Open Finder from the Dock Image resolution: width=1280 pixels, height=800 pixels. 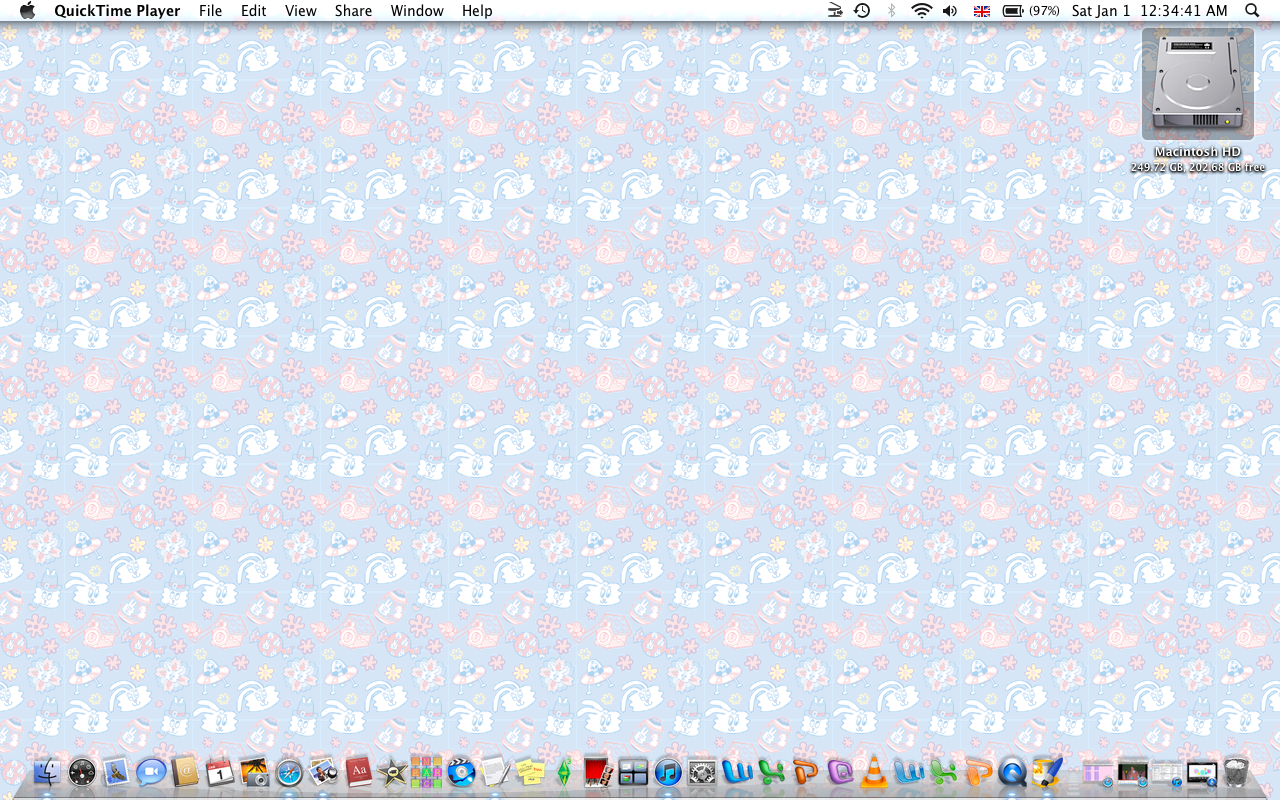pyautogui.click(x=47, y=772)
